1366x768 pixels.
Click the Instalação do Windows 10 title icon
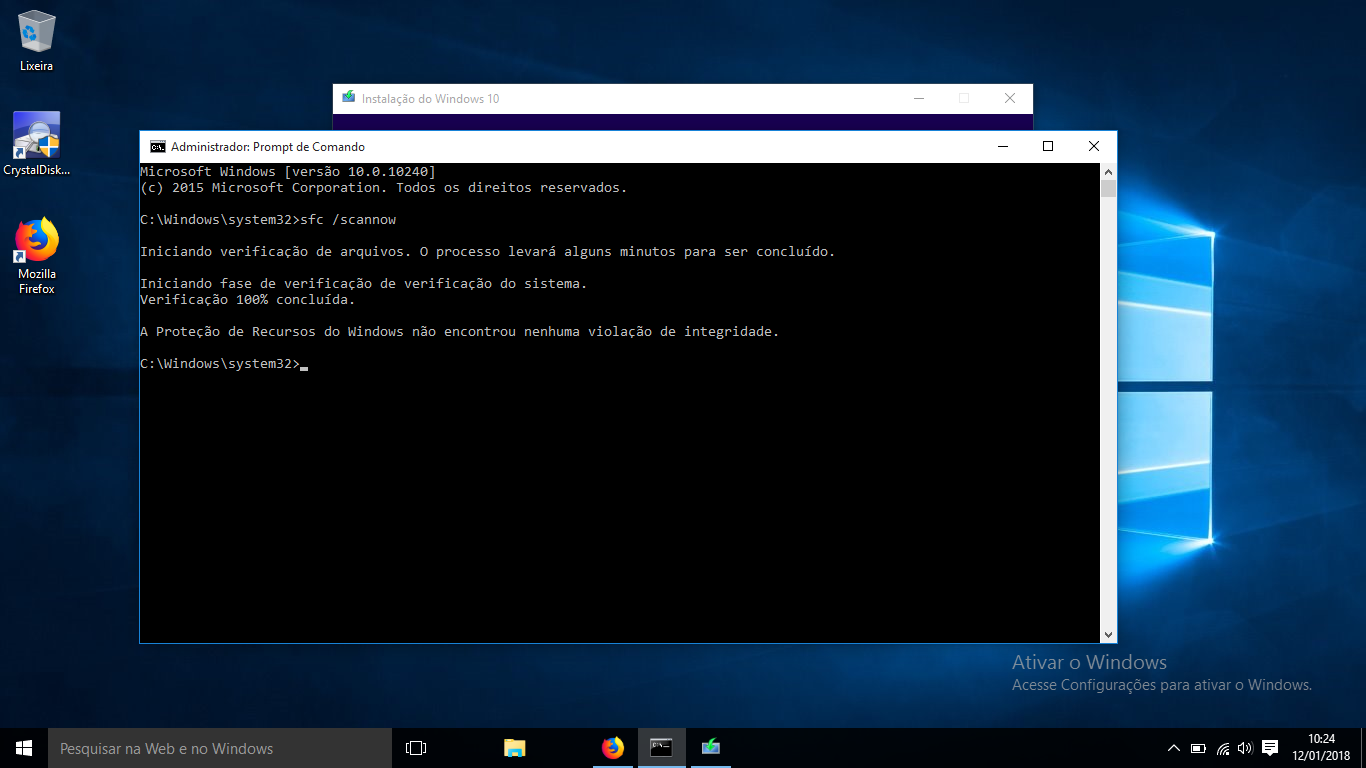348,98
